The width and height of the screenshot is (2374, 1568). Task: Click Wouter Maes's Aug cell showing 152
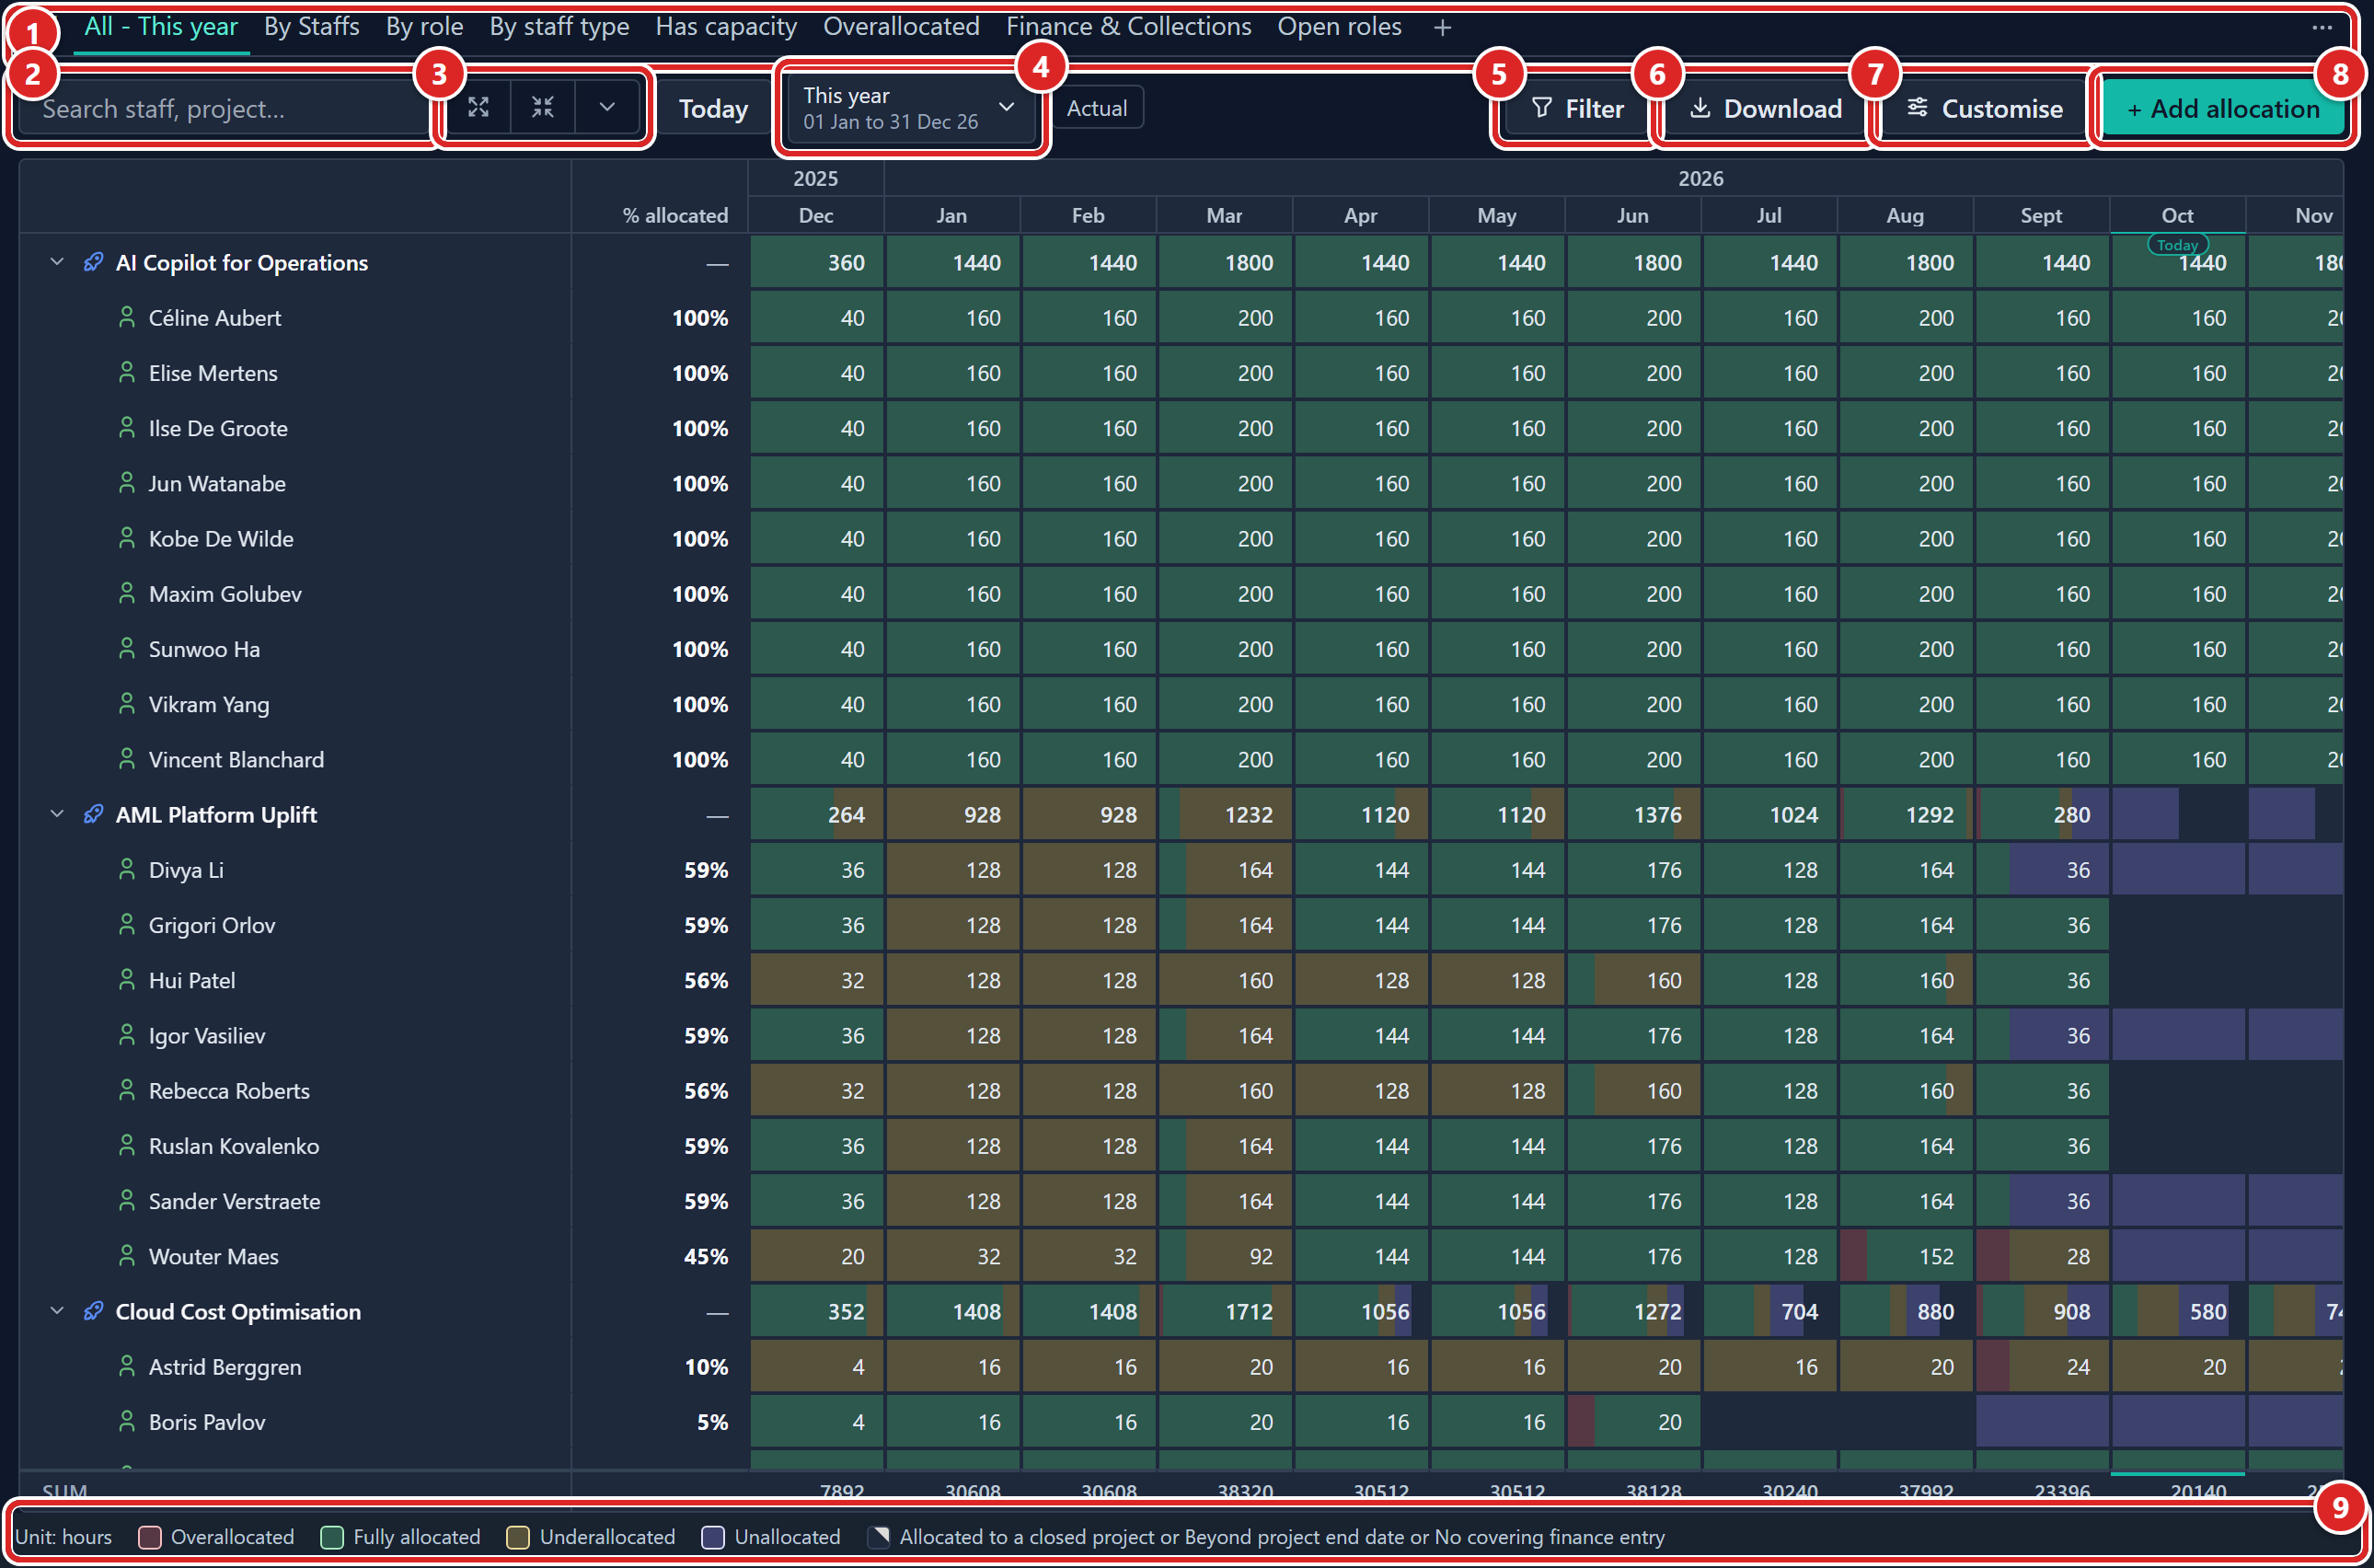pyautogui.click(x=1905, y=1256)
